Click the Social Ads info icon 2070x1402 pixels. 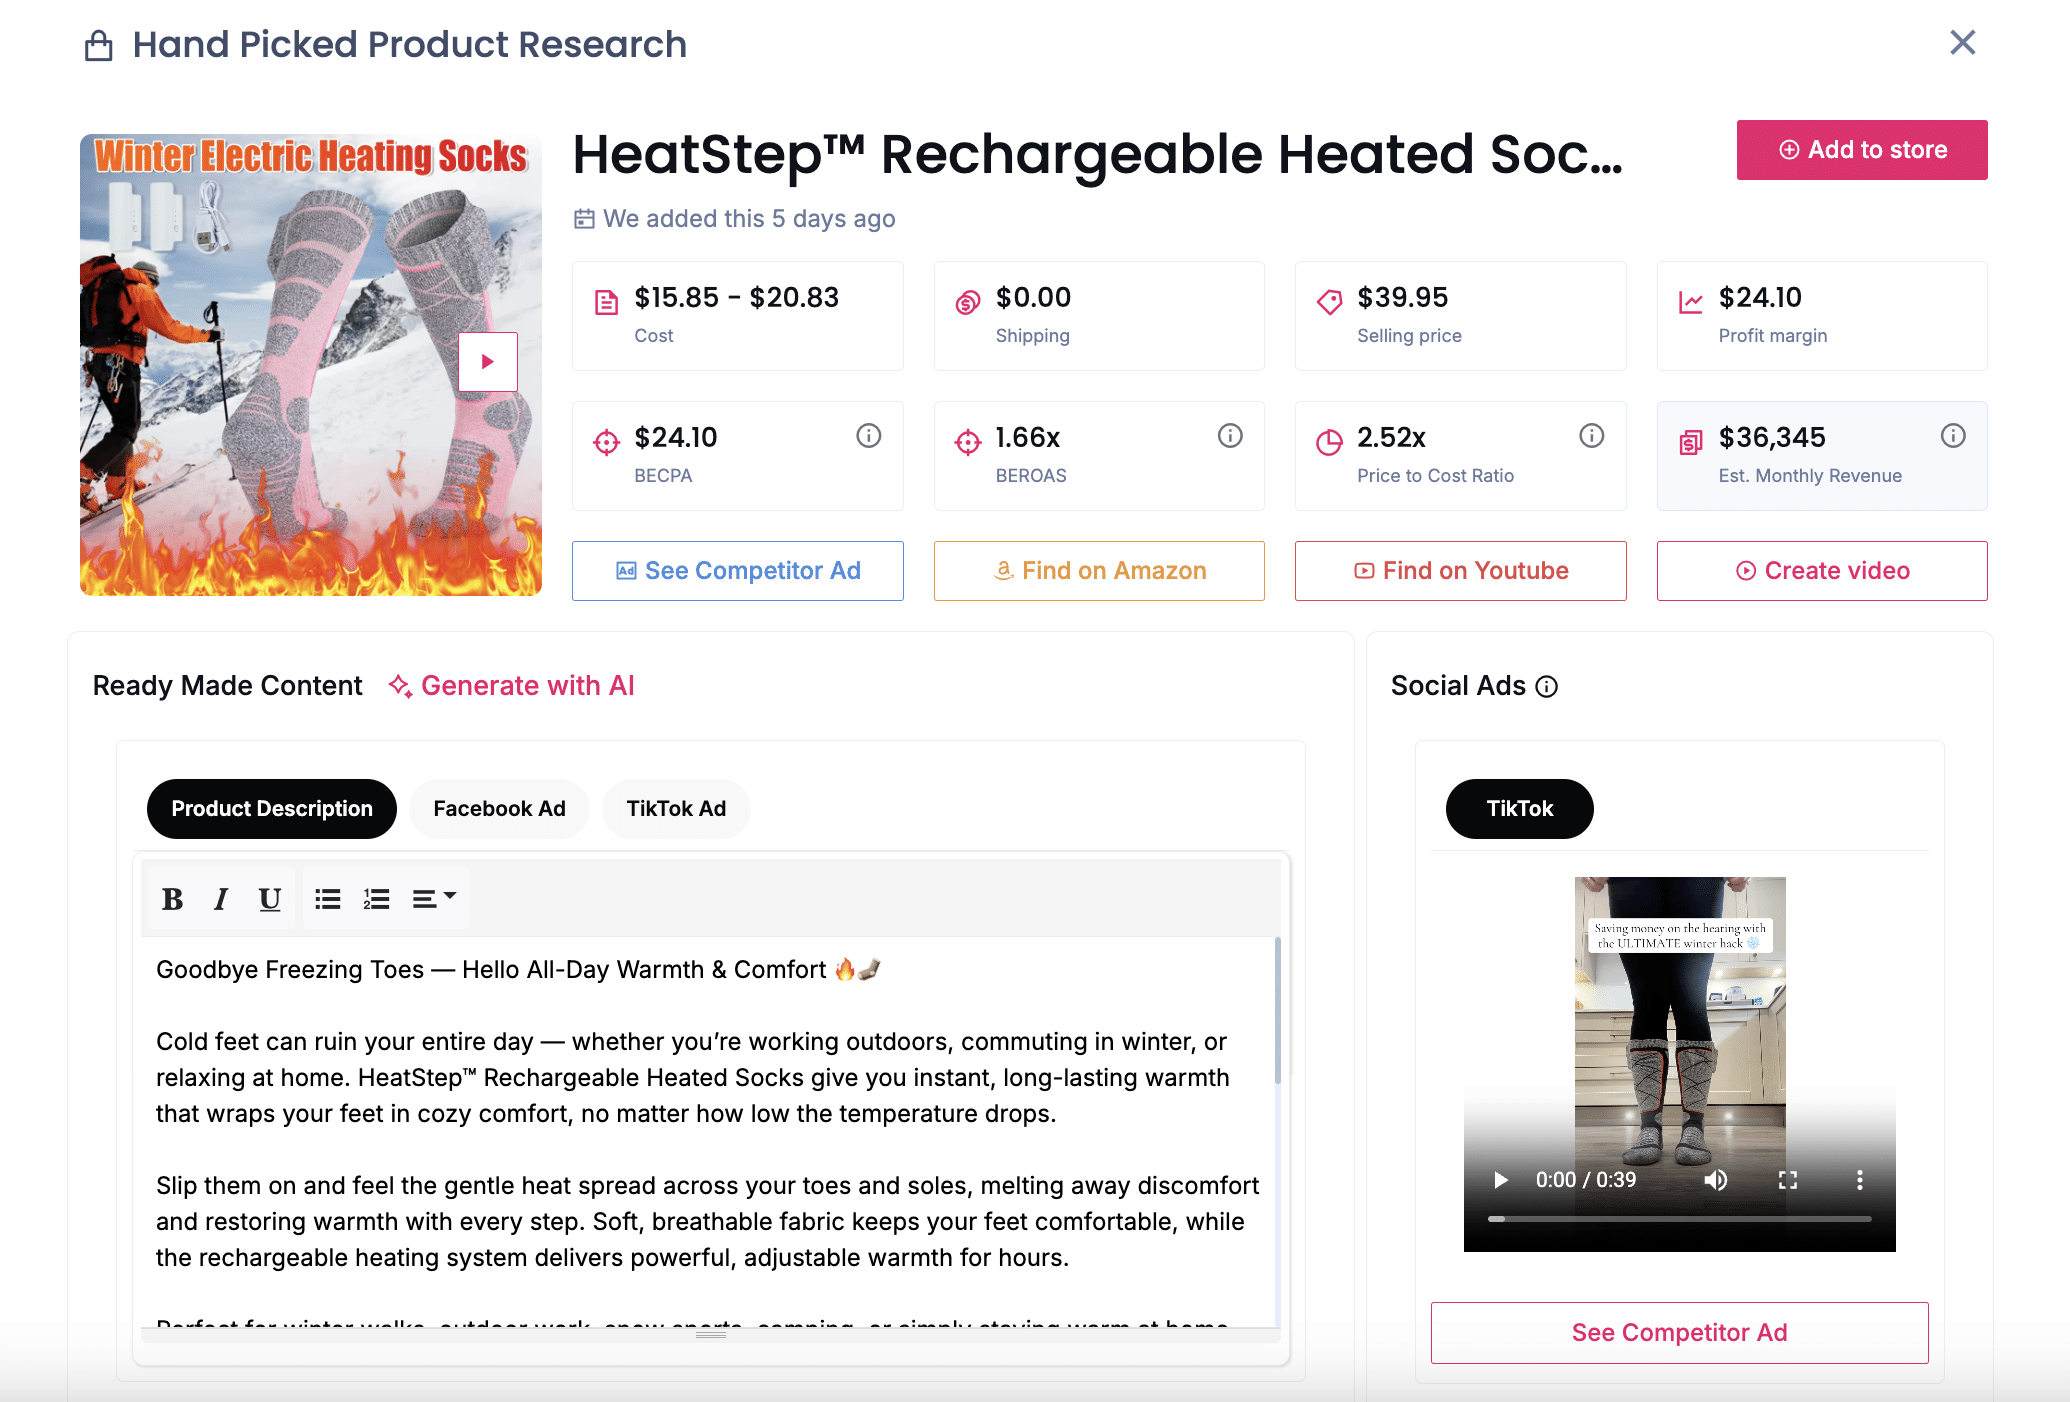[1547, 687]
